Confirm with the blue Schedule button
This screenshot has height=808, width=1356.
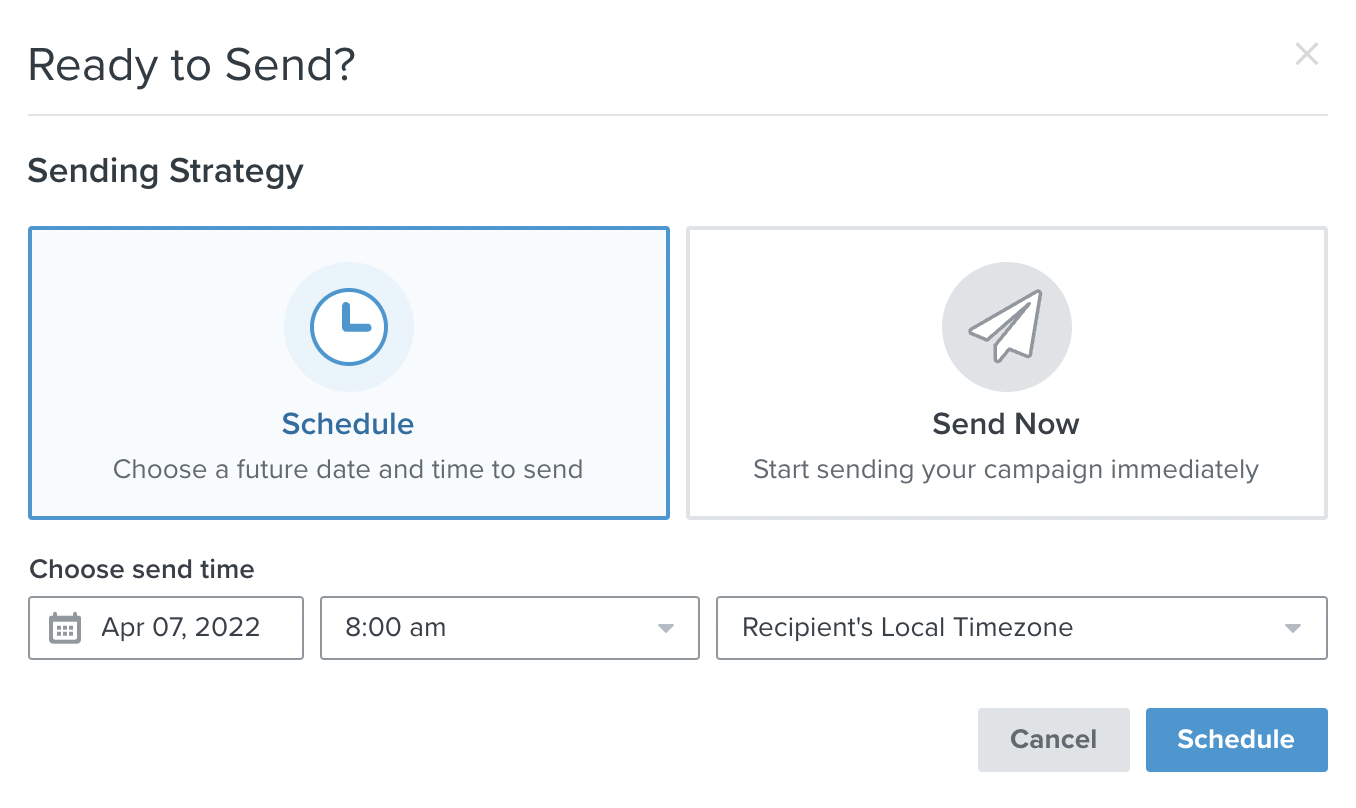(x=1236, y=740)
